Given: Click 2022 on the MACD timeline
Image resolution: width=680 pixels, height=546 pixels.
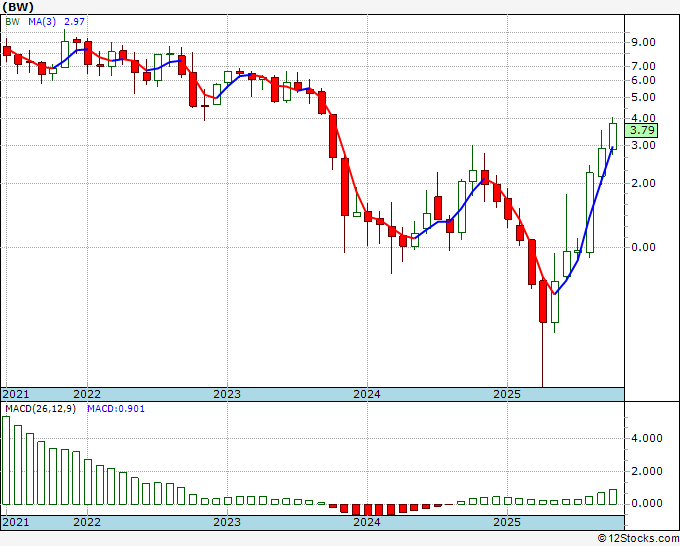Looking at the screenshot, I should point(87,522).
